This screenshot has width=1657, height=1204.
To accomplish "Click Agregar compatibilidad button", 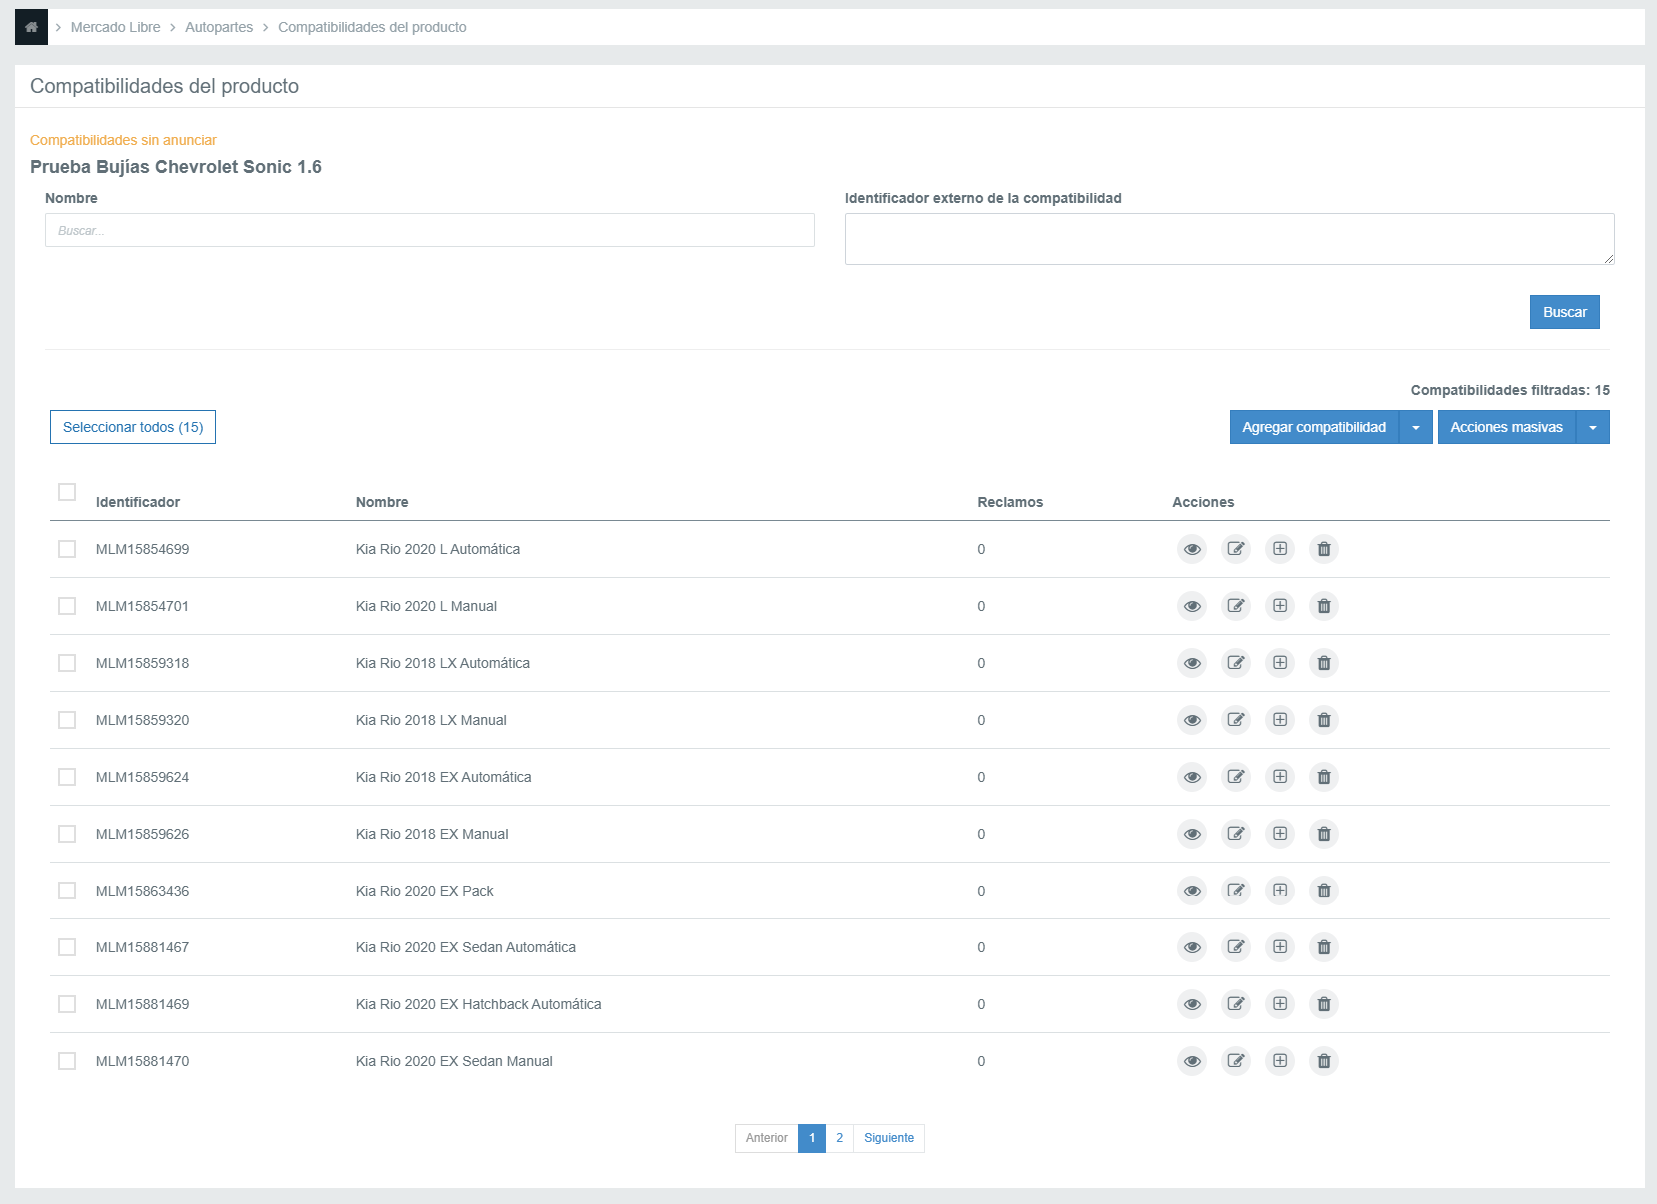I will coord(1314,427).
